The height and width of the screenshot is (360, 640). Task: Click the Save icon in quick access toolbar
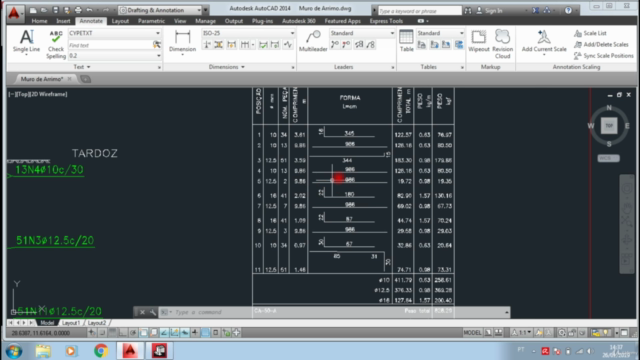(x=56, y=10)
